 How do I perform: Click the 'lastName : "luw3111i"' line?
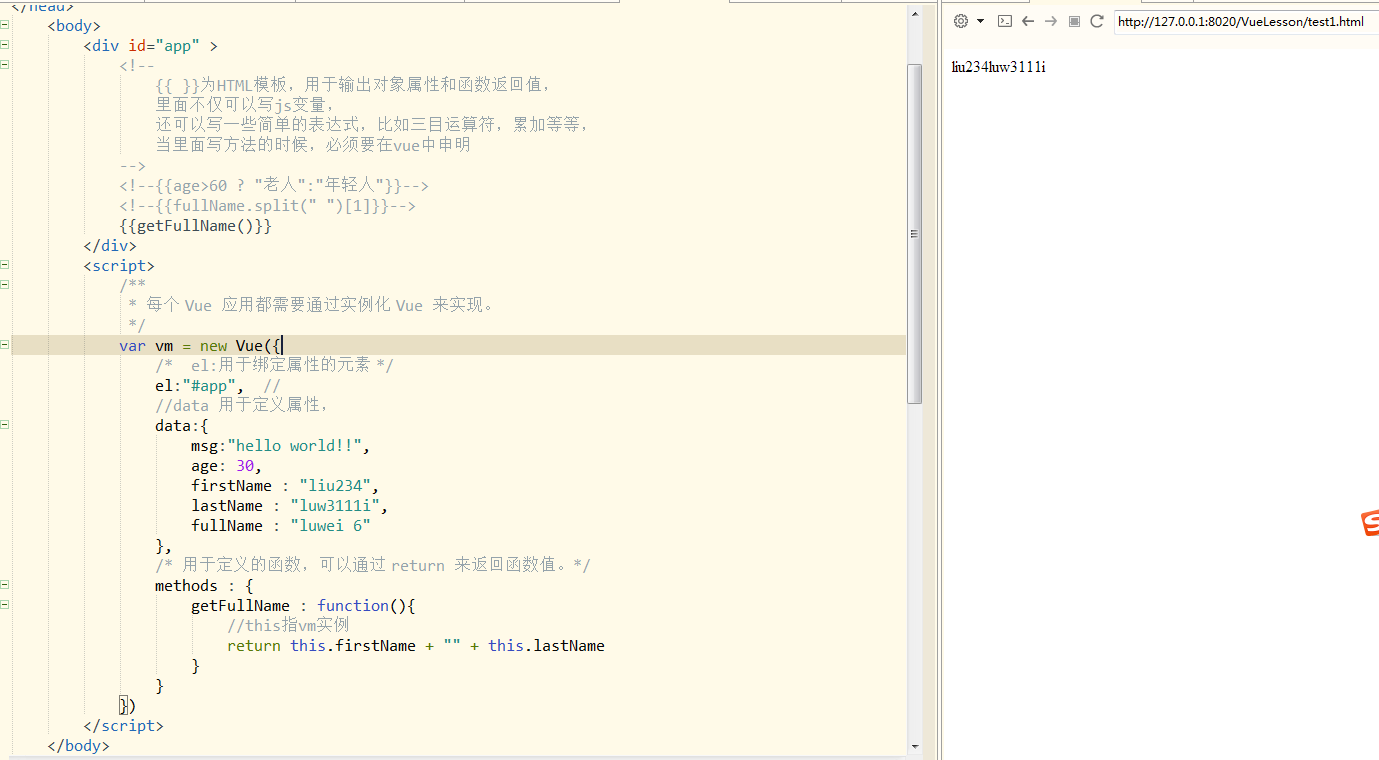point(290,506)
